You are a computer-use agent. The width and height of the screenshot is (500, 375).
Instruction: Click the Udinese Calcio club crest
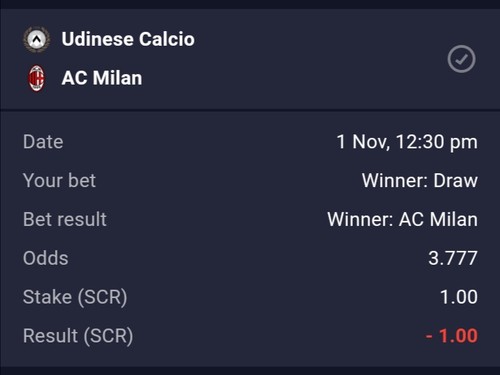[x=37, y=40]
